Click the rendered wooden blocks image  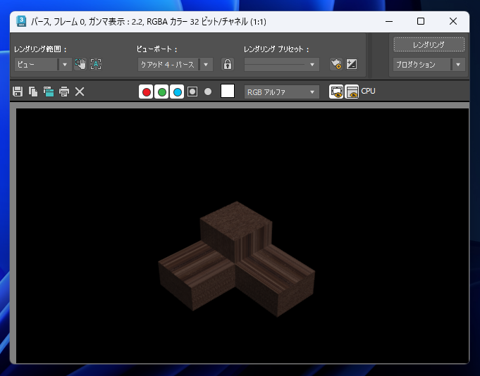pos(237,259)
